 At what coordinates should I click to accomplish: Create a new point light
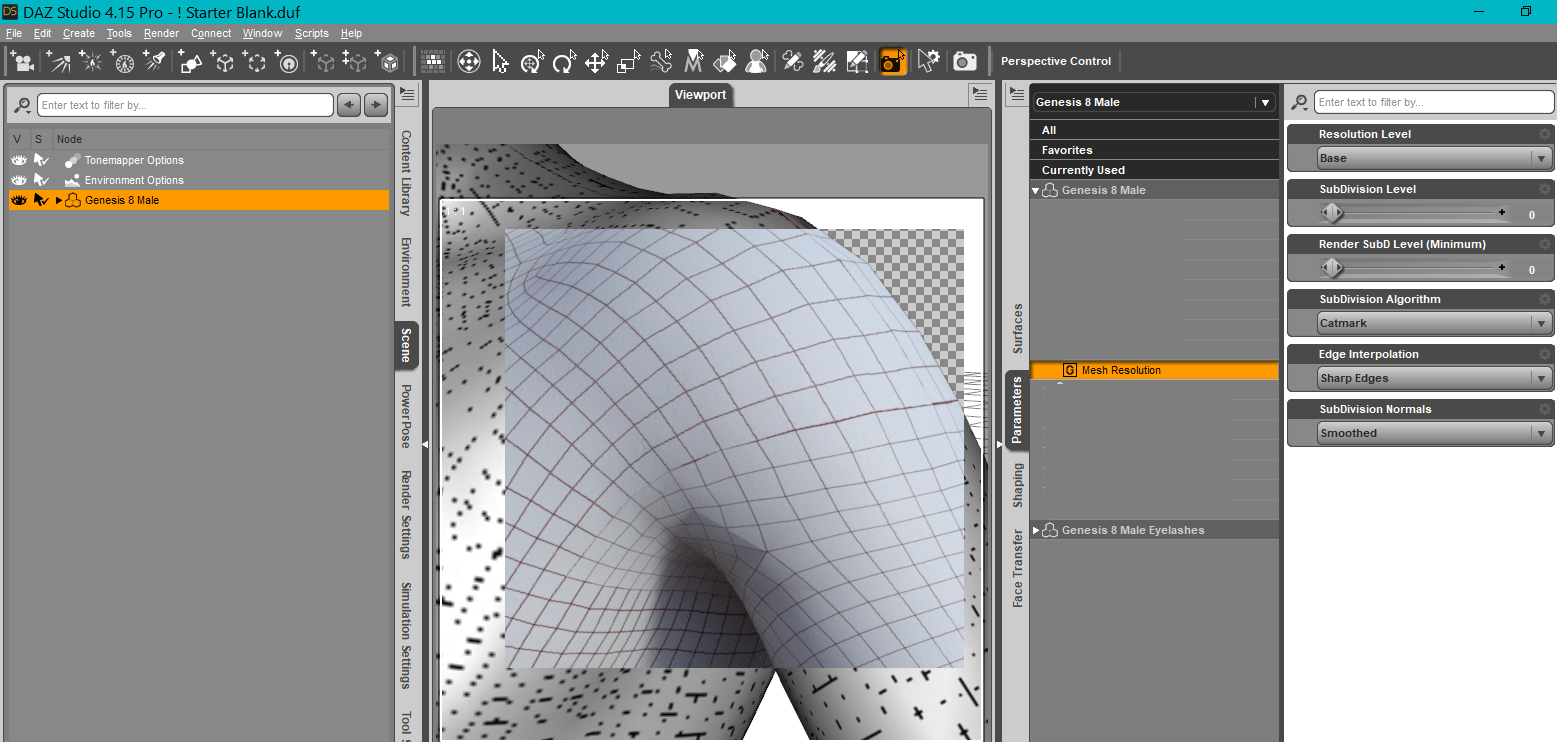pos(91,61)
